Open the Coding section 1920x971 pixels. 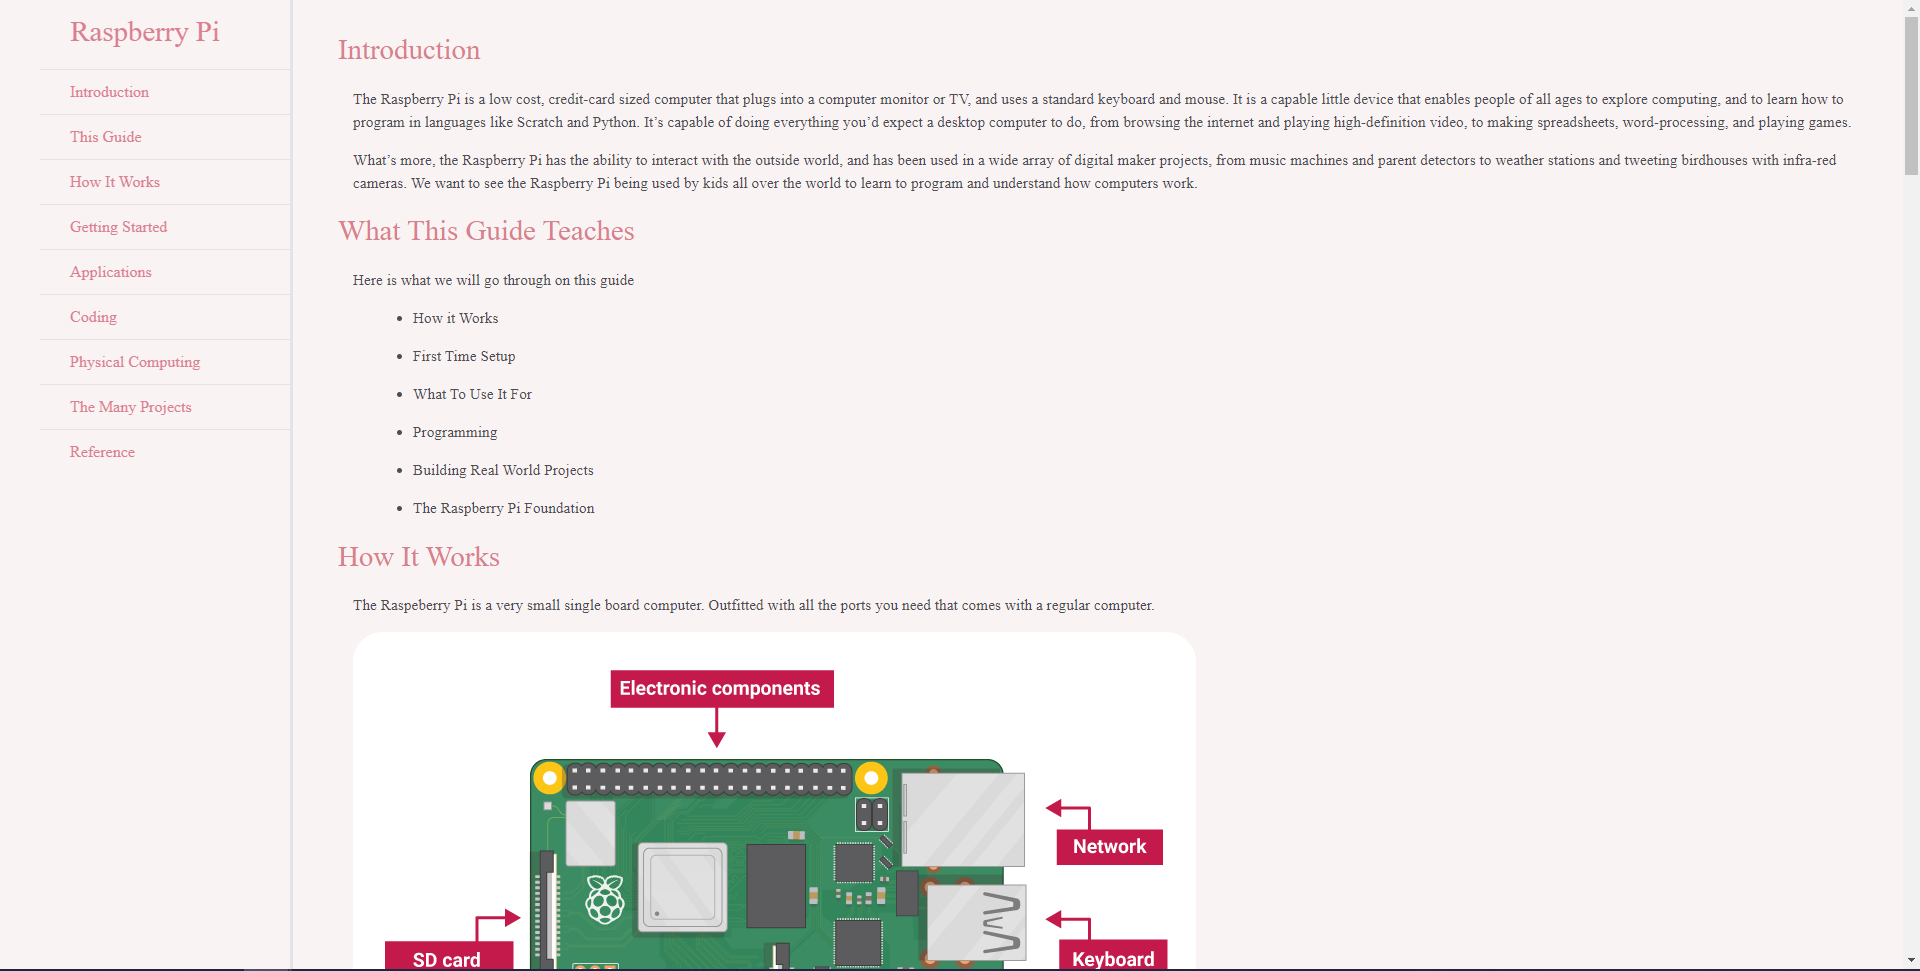92,317
